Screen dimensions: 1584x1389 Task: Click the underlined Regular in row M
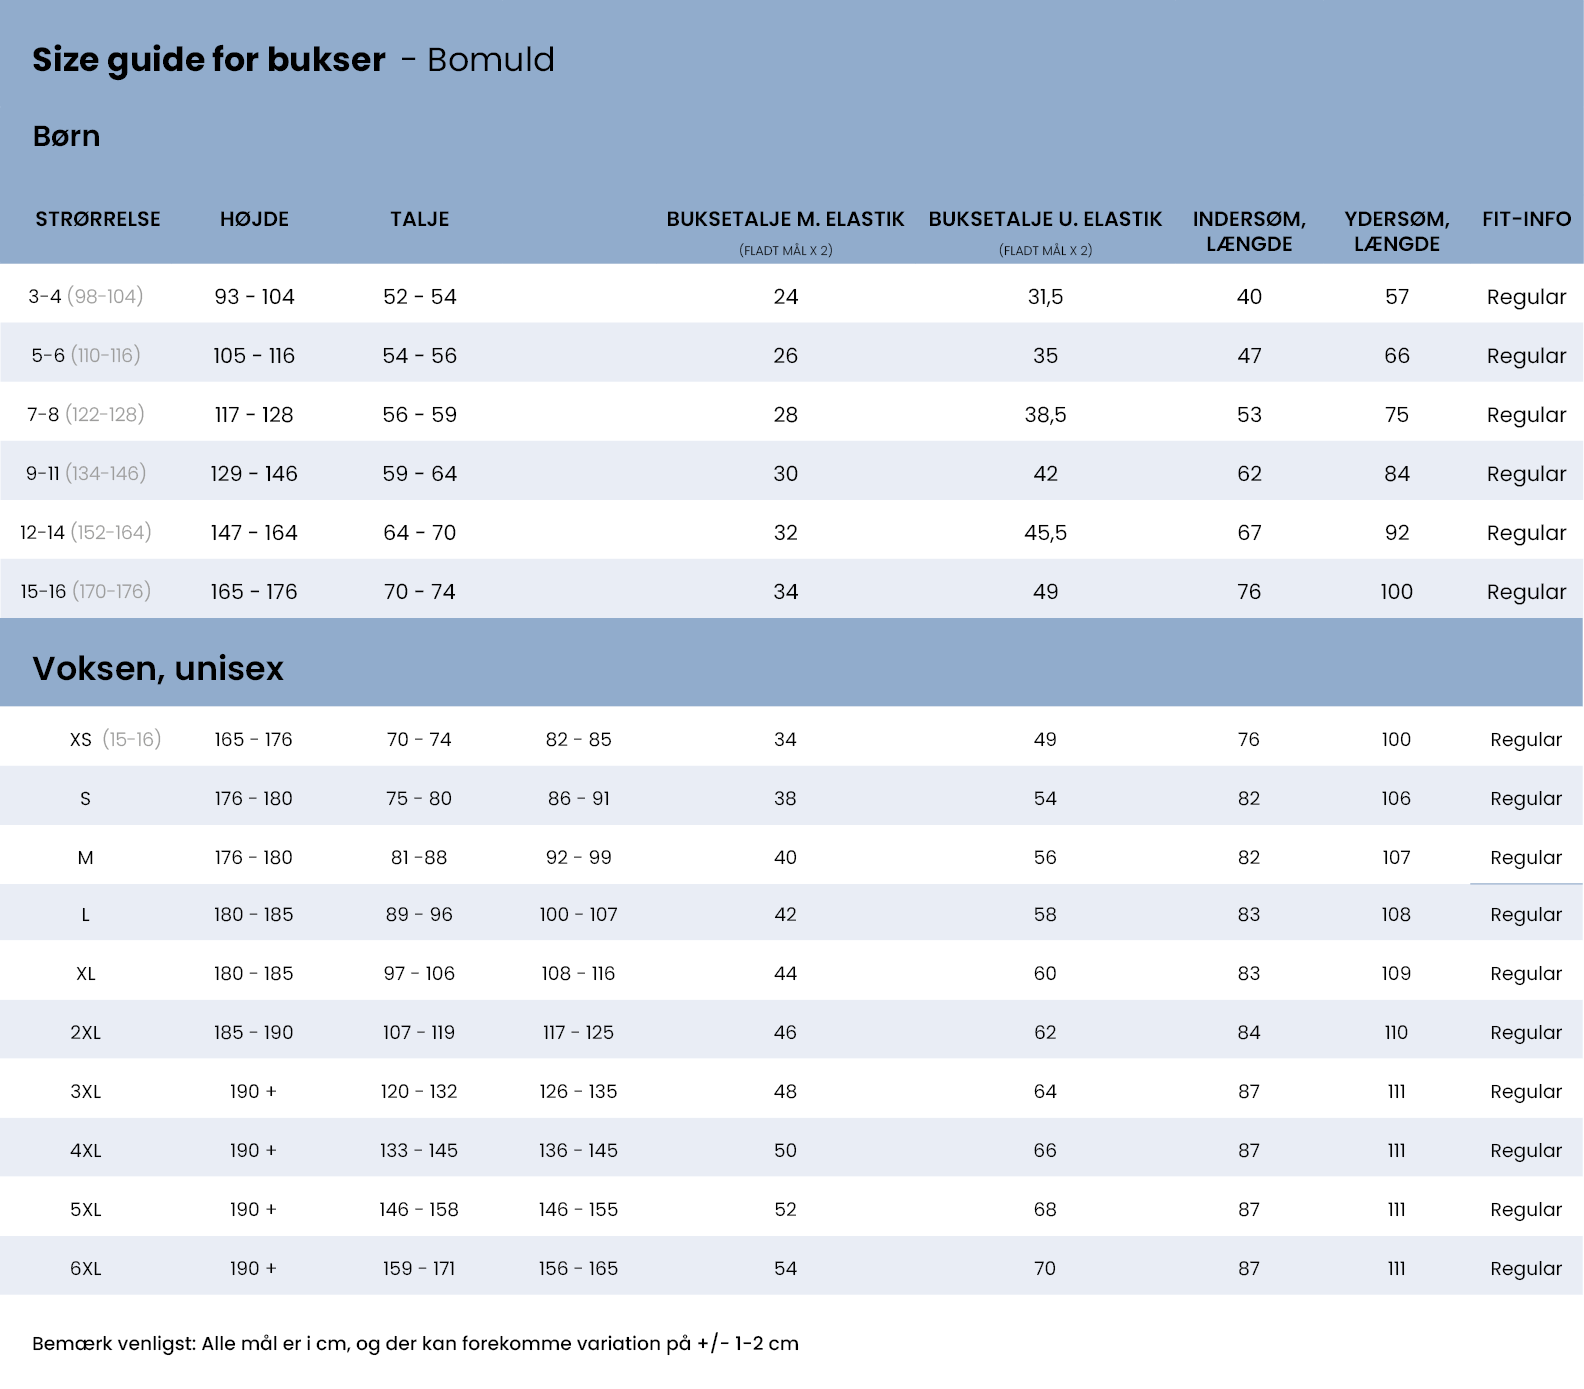click(1525, 858)
